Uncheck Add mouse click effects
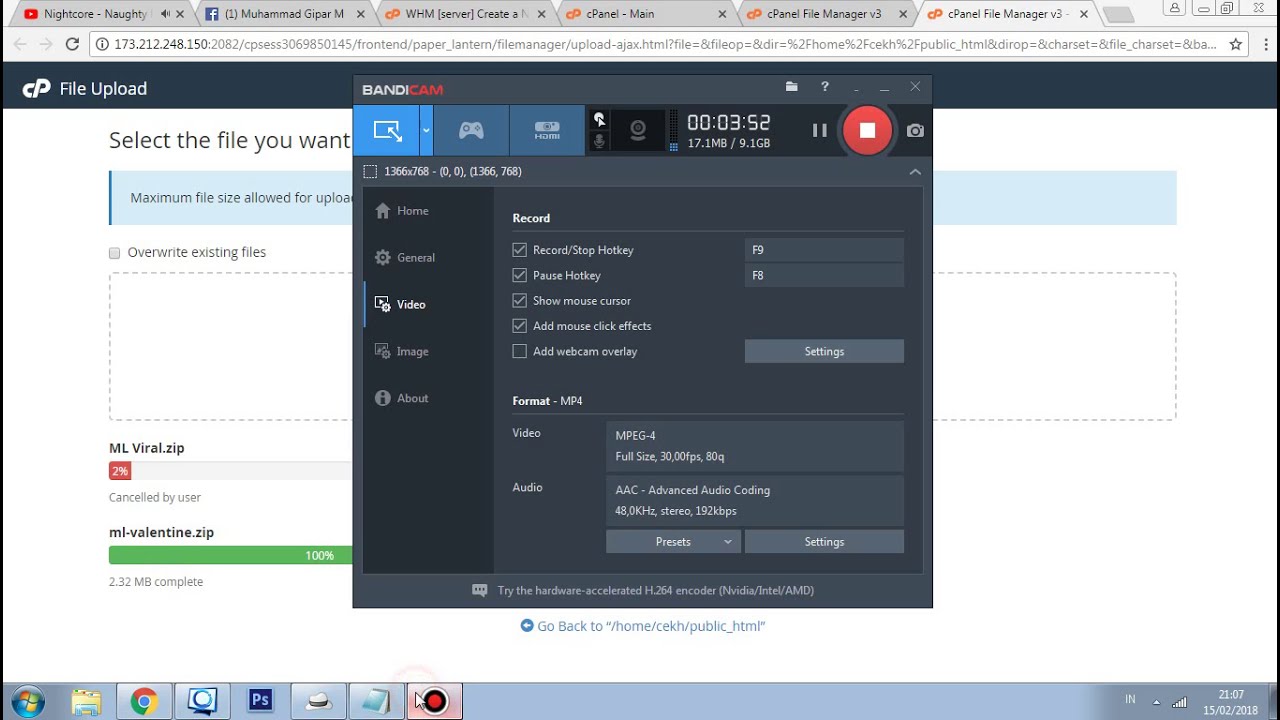Viewport: 1280px width, 720px height. 519,326
